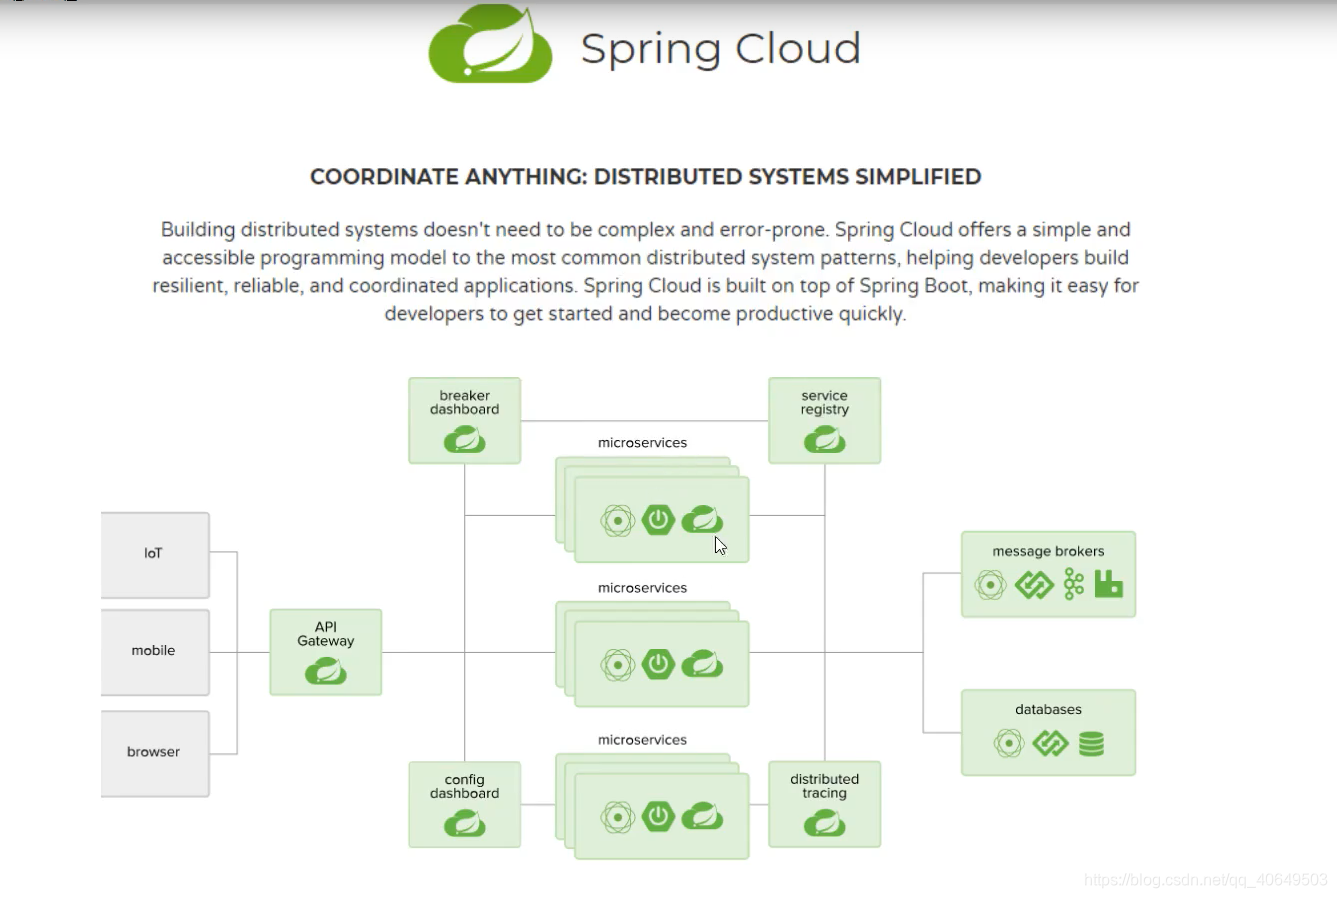The image size is (1337, 898).
Task: Click Spring Cloud leaf icon in bottom microservices stack
Action: click(x=702, y=816)
